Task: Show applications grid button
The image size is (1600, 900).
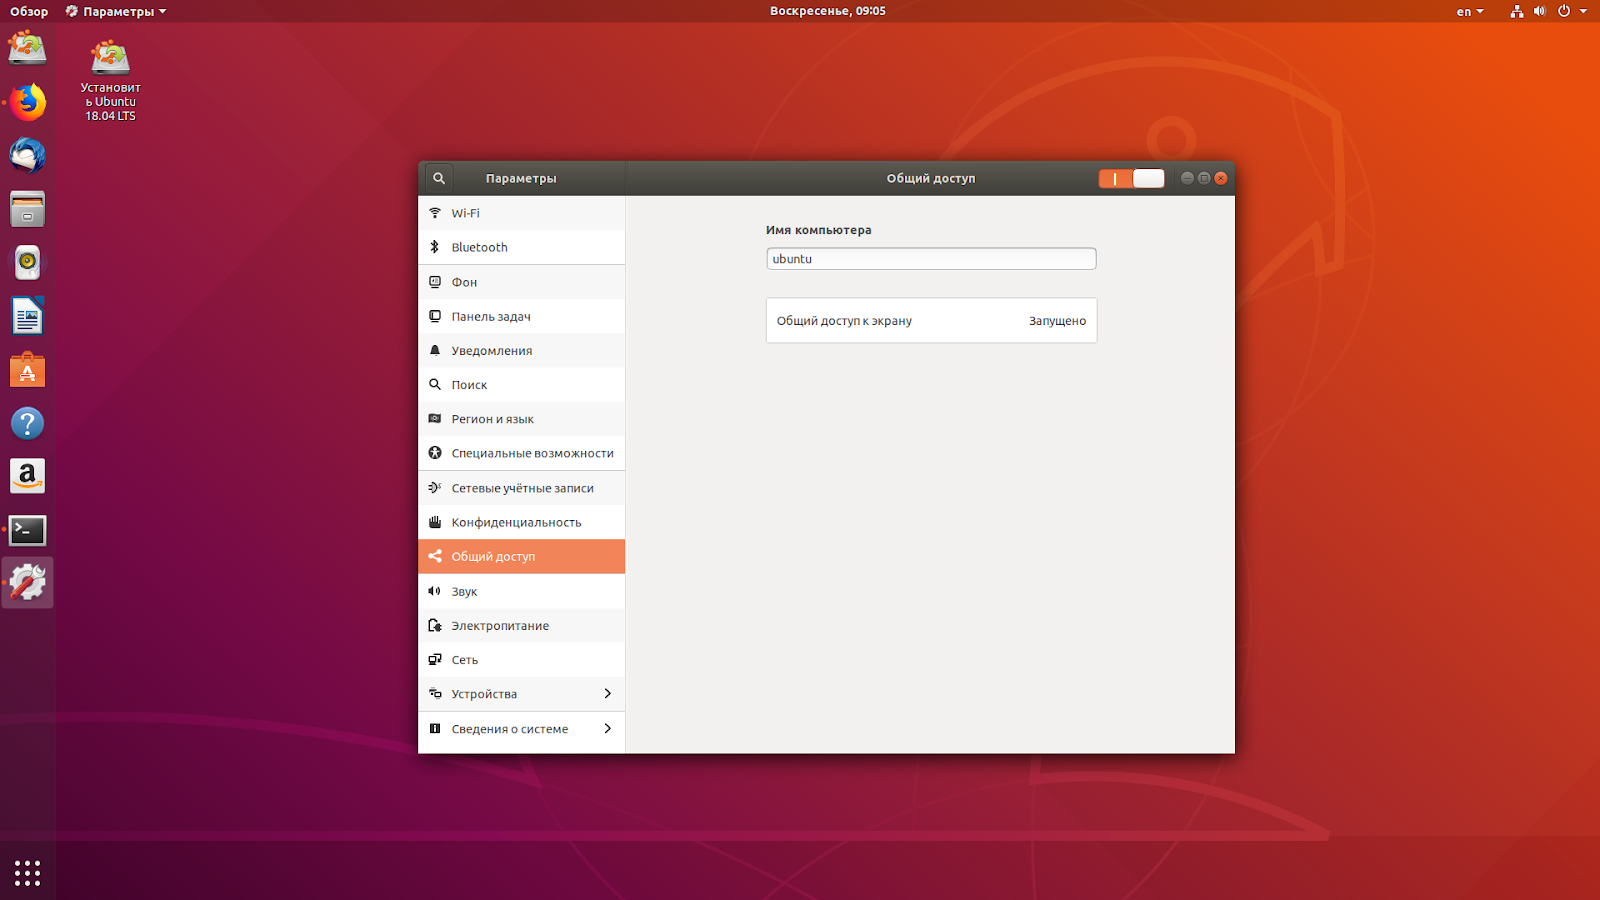Action: click(28, 873)
